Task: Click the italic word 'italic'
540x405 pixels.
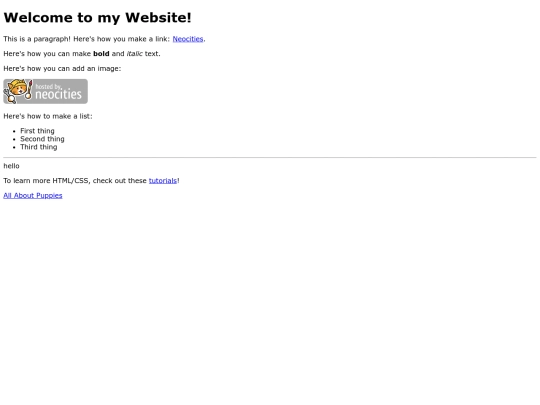Action: [135, 54]
